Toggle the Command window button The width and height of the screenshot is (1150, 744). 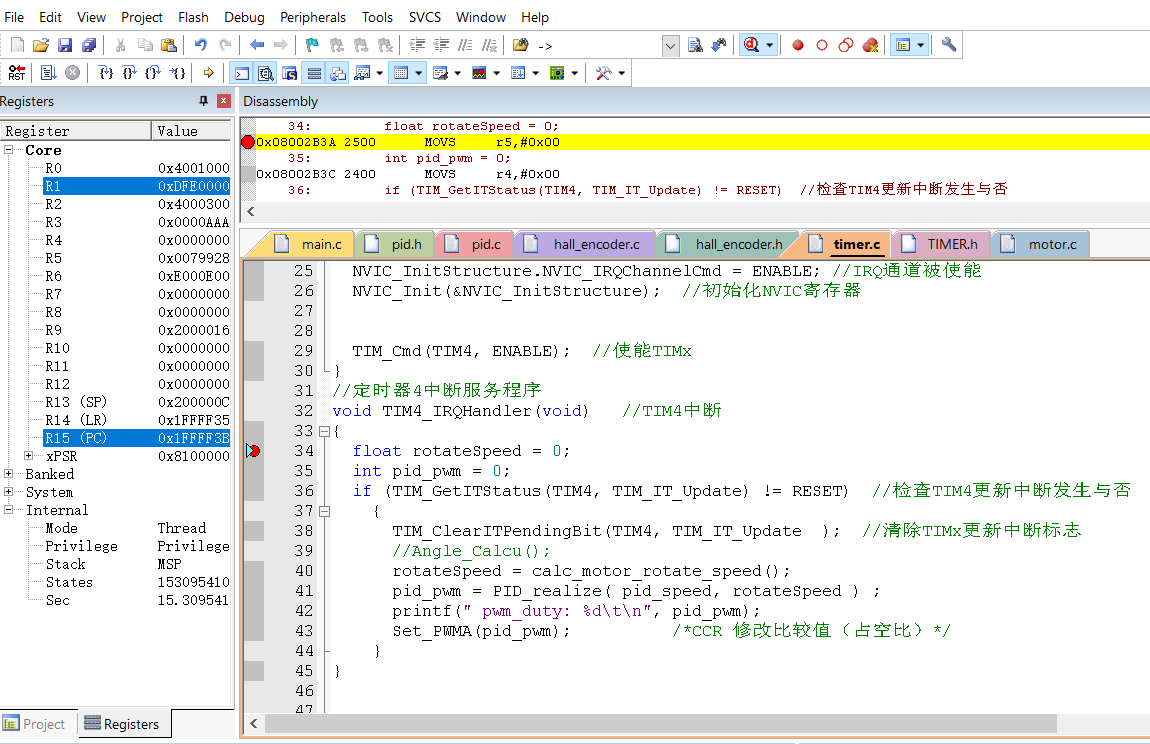pos(242,73)
